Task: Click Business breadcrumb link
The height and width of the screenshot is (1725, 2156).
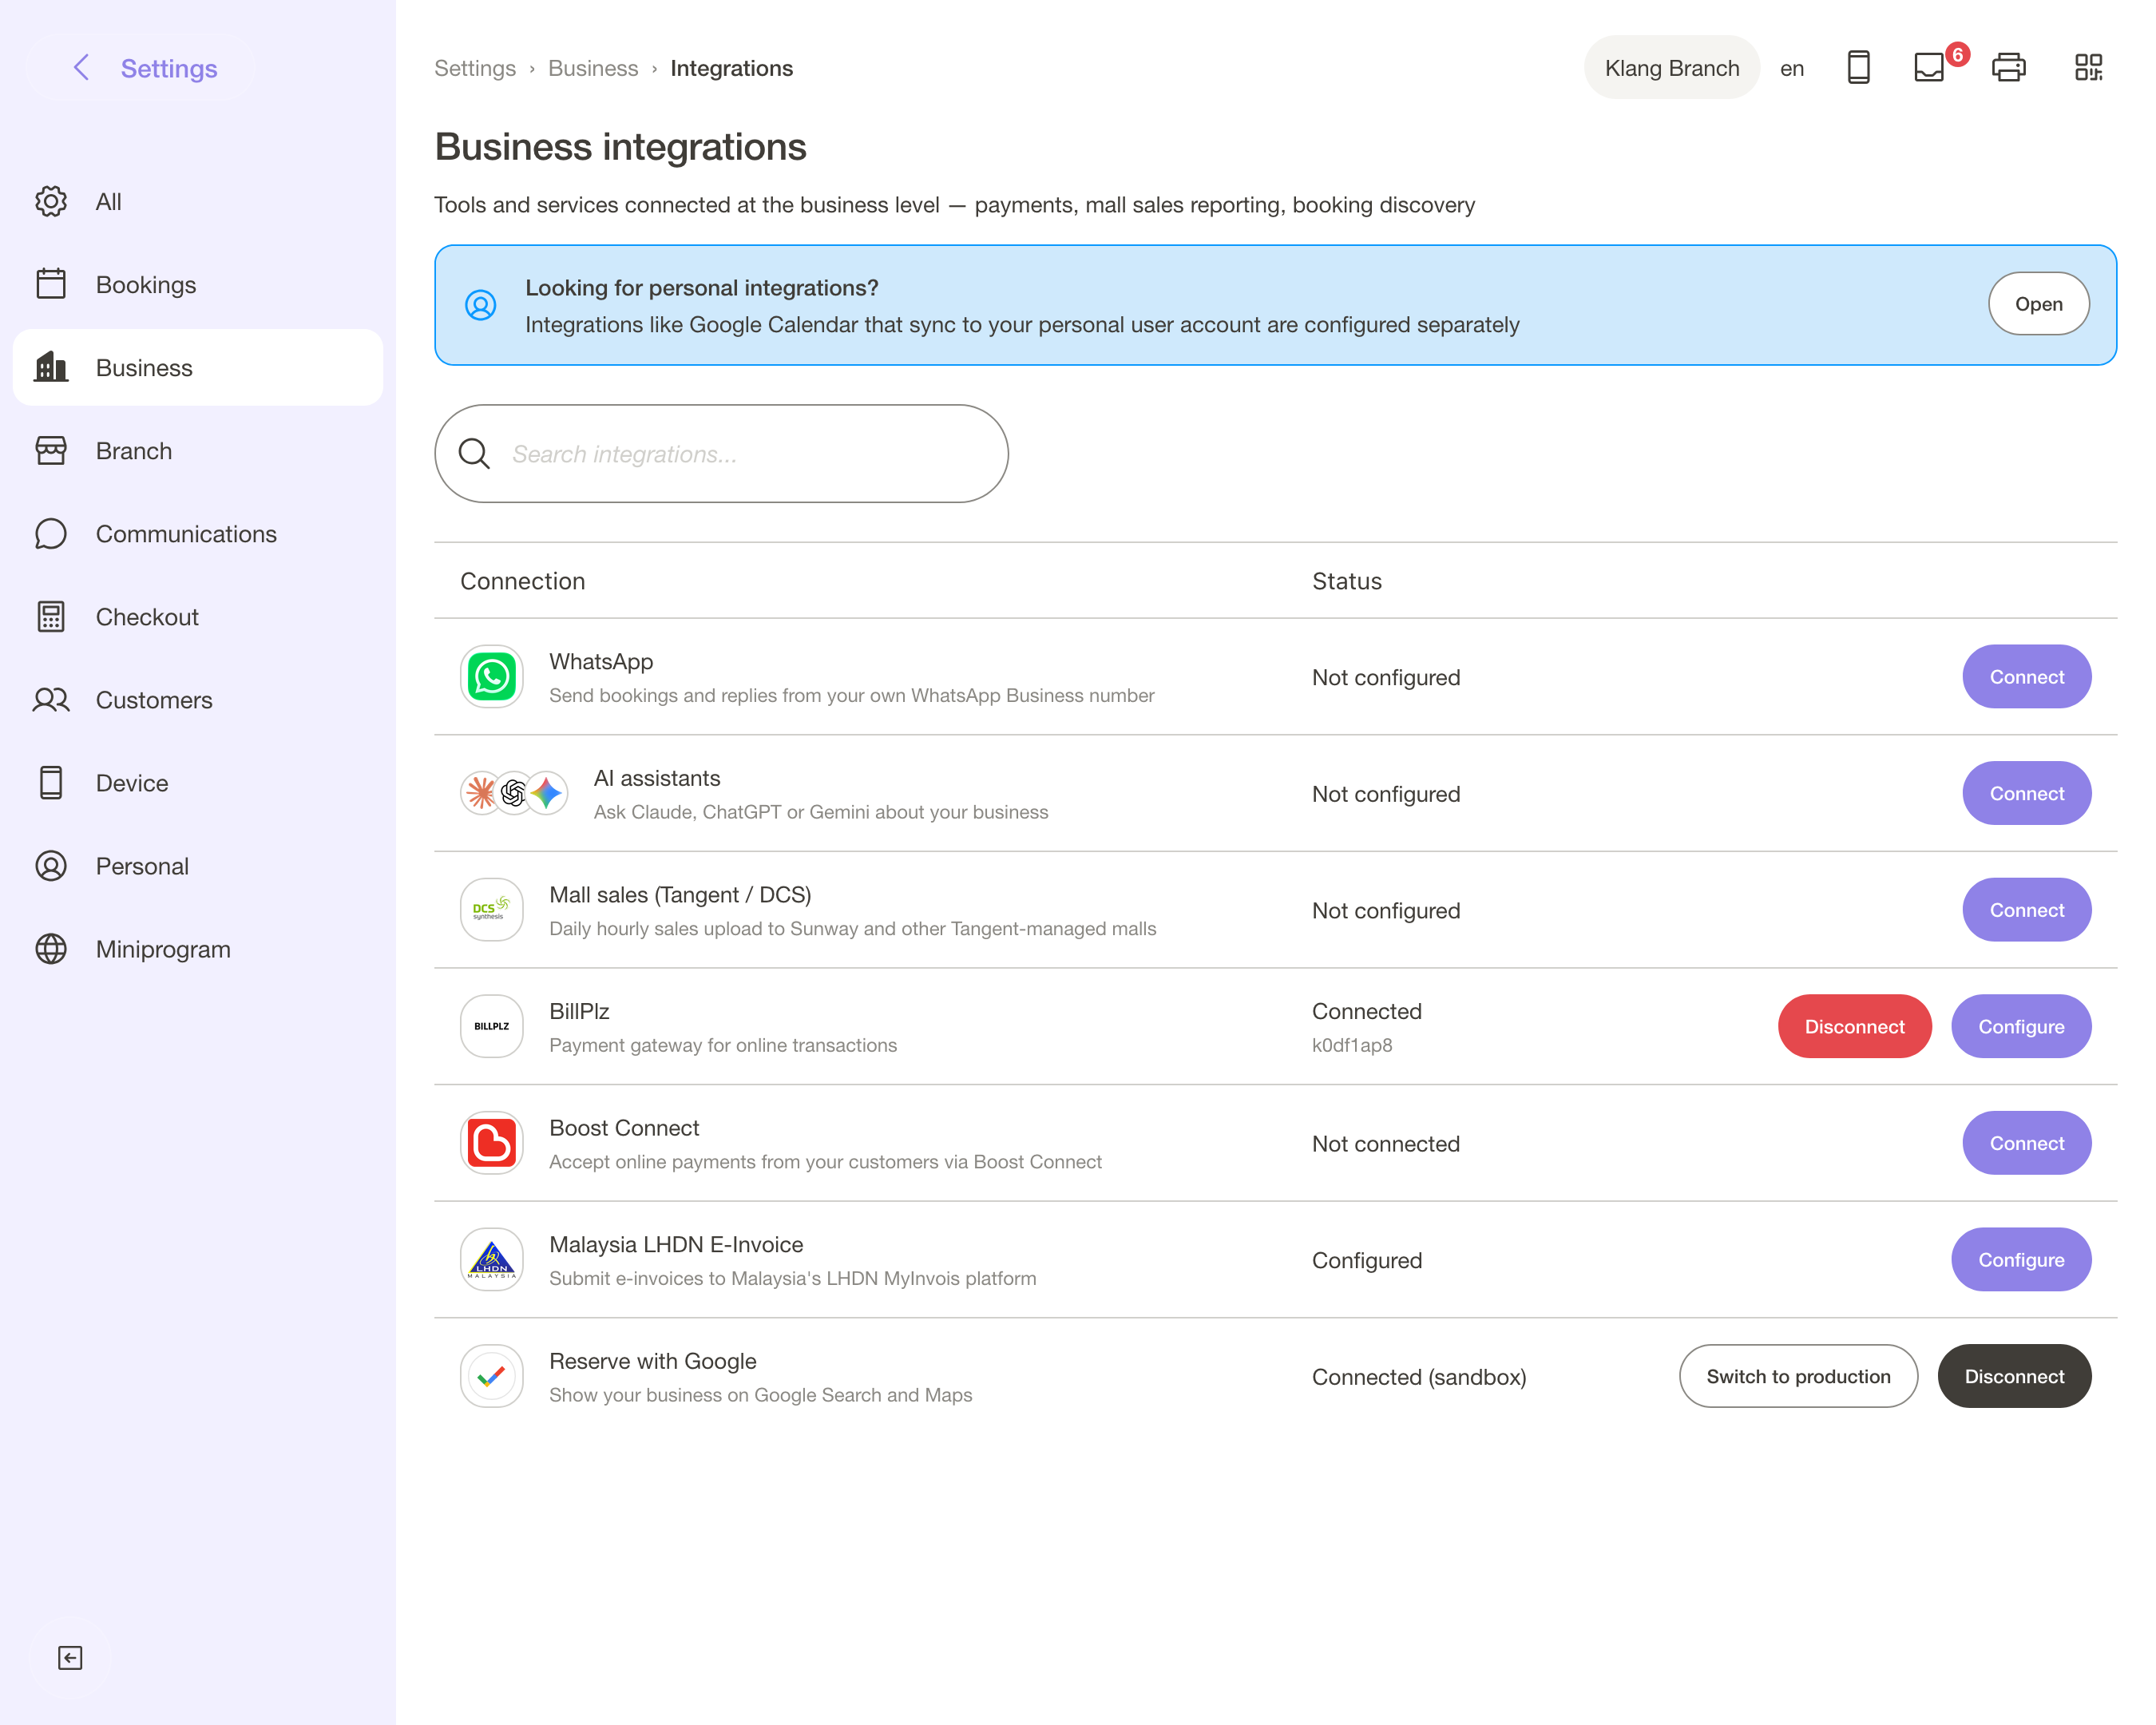Action: point(593,68)
